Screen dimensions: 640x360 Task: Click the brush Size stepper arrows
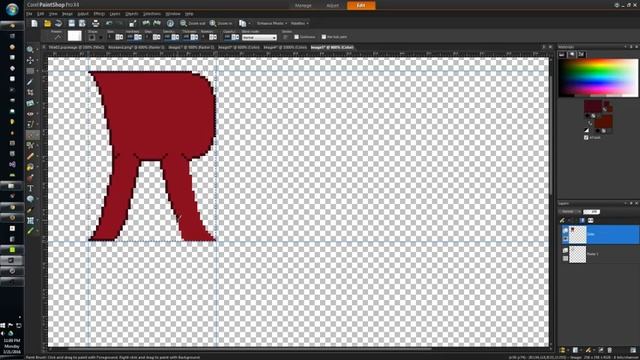point(119,37)
